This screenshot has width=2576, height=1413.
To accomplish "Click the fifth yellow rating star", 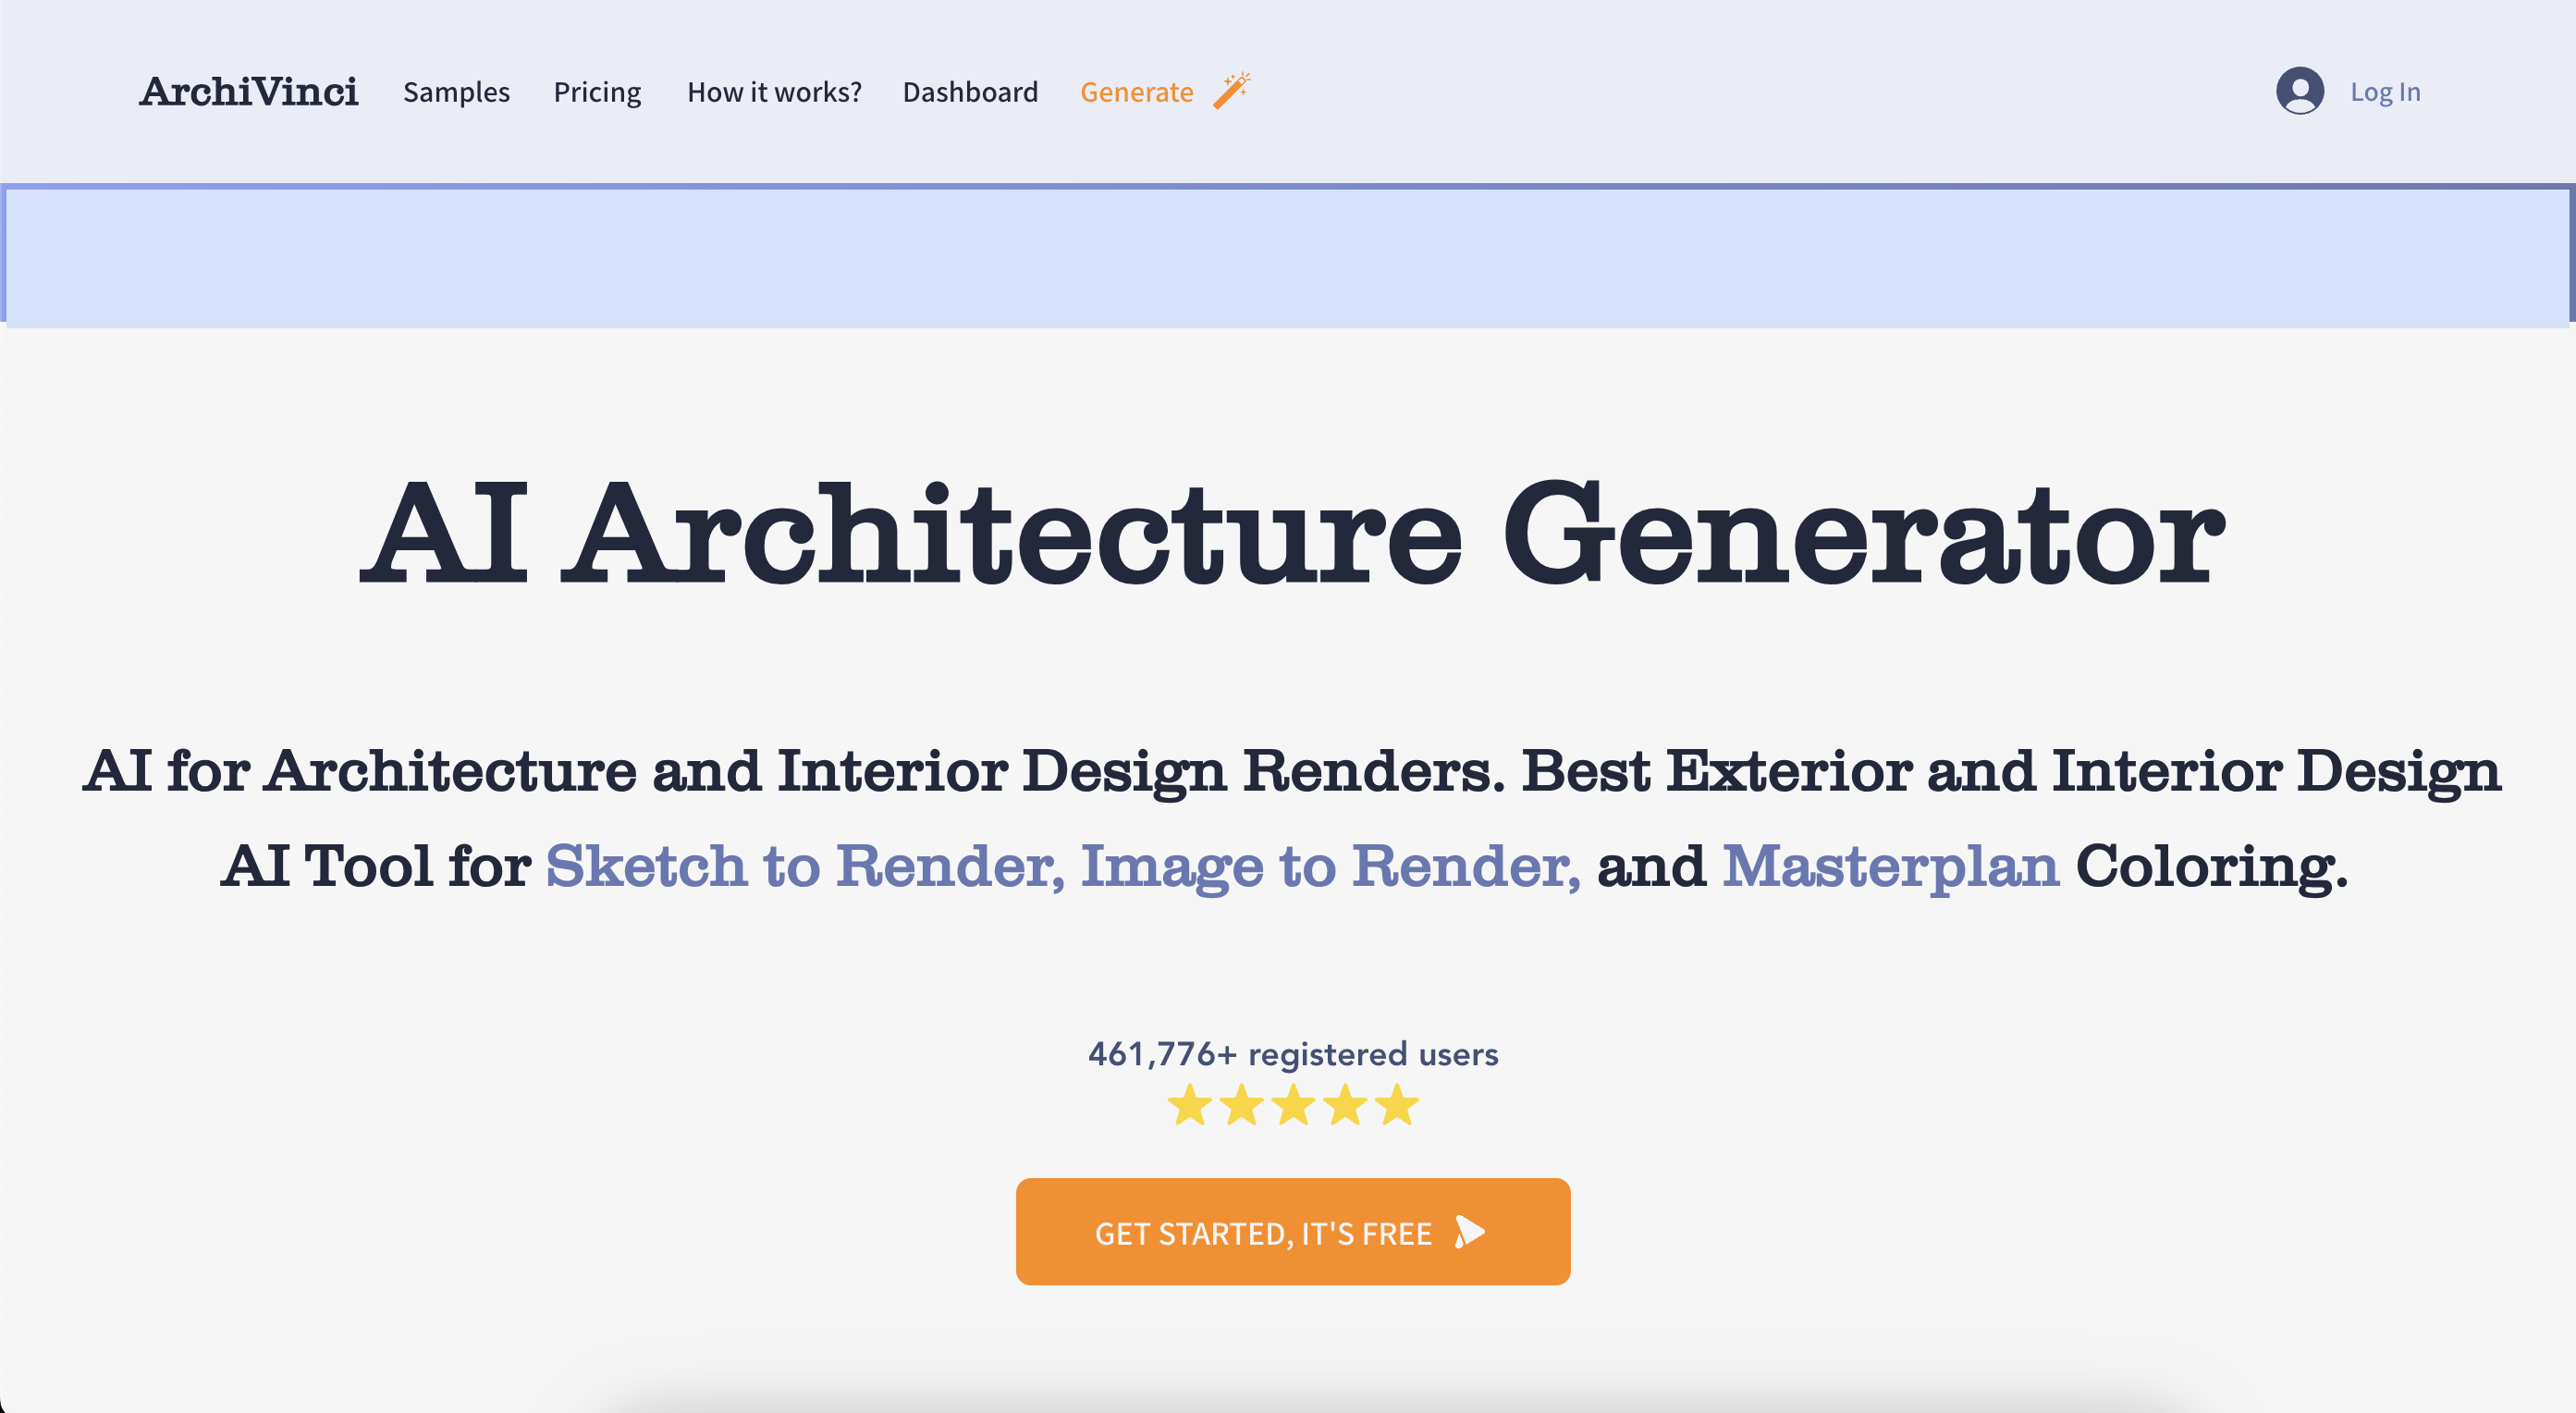I will (x=1396, y=1105).
